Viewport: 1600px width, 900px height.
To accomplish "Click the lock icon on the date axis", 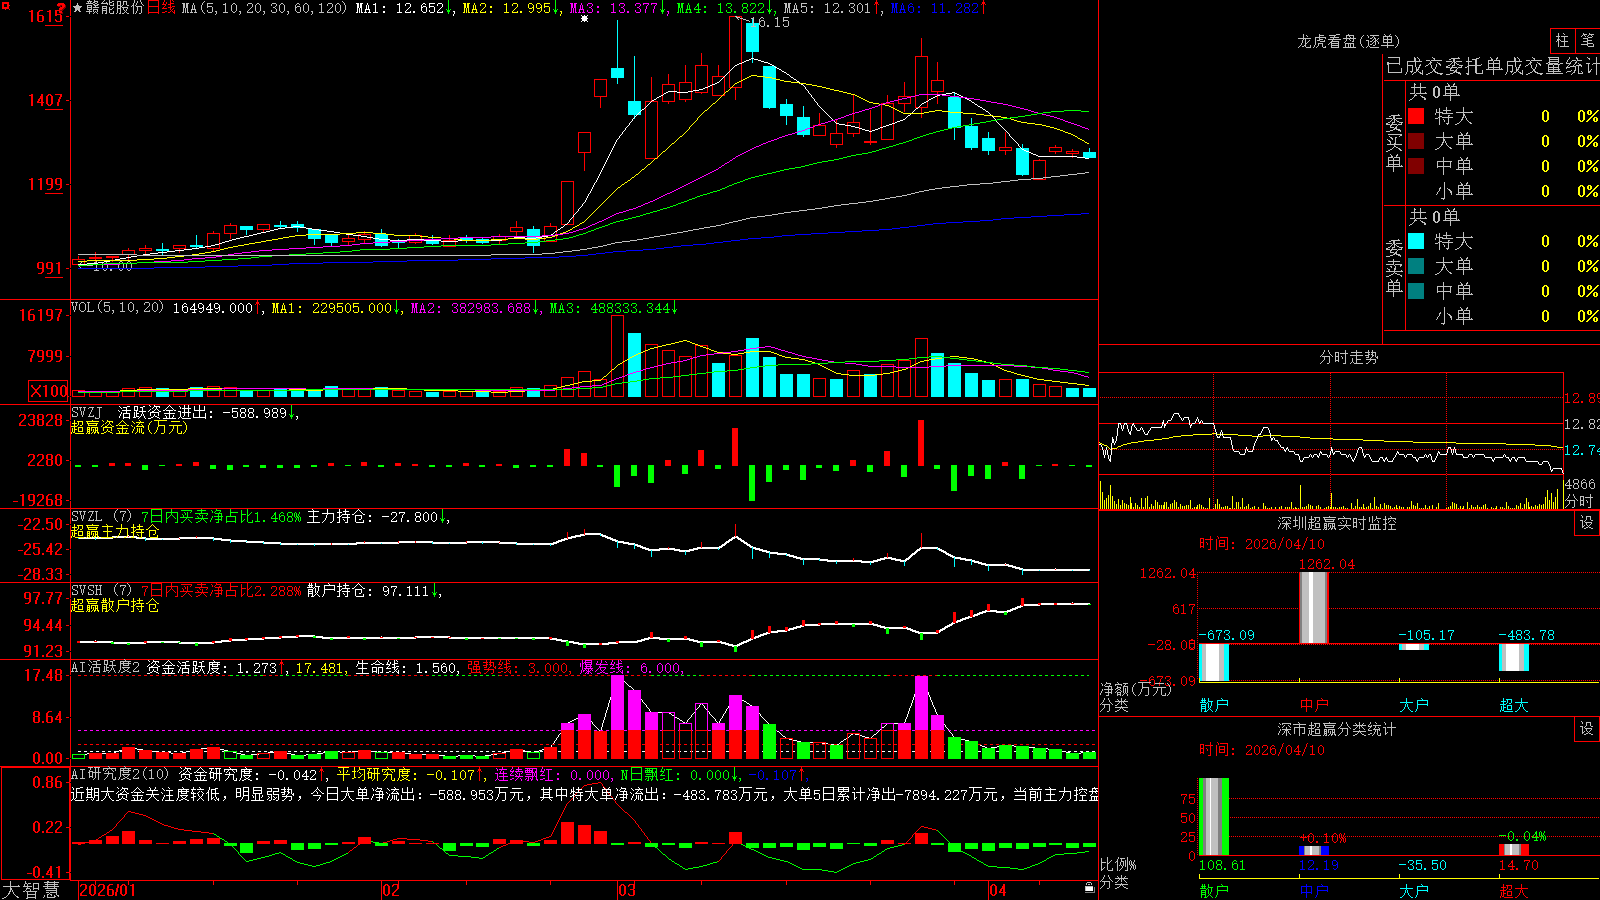I will [1089, 888].
